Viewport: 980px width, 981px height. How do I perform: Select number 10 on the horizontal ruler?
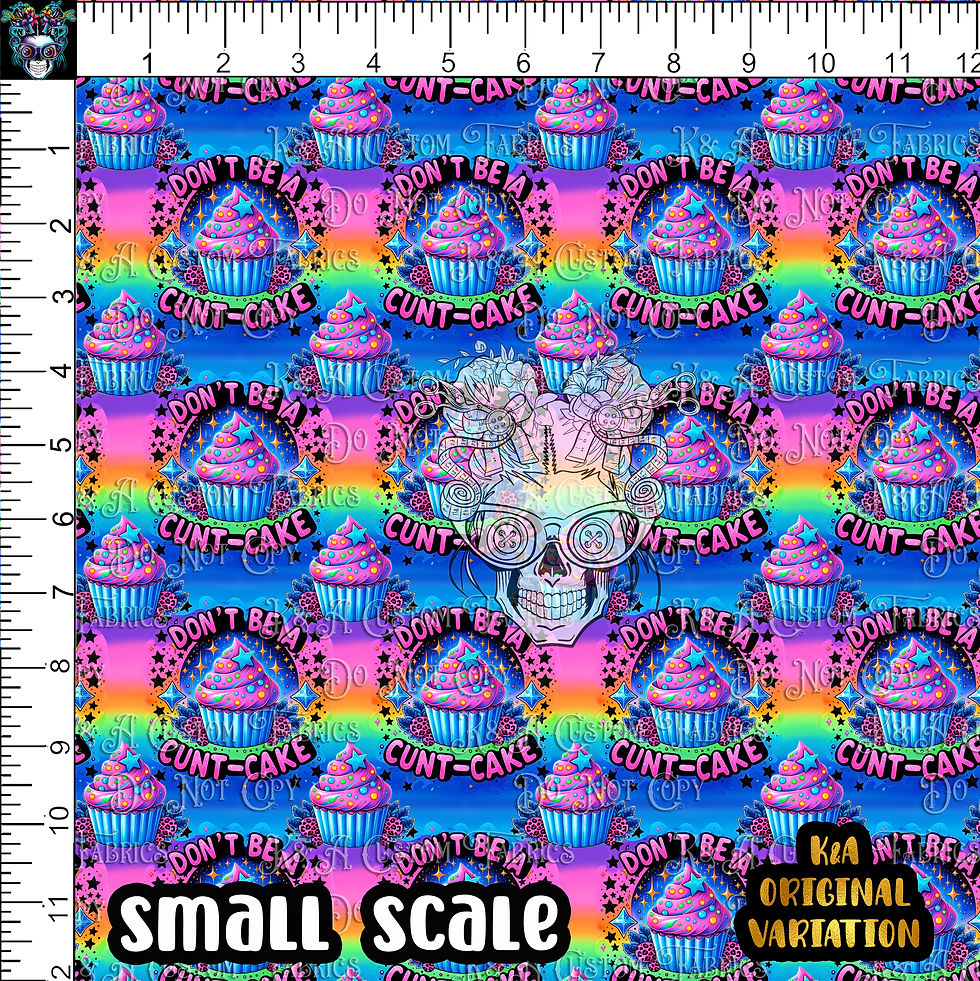coord(820,63)
